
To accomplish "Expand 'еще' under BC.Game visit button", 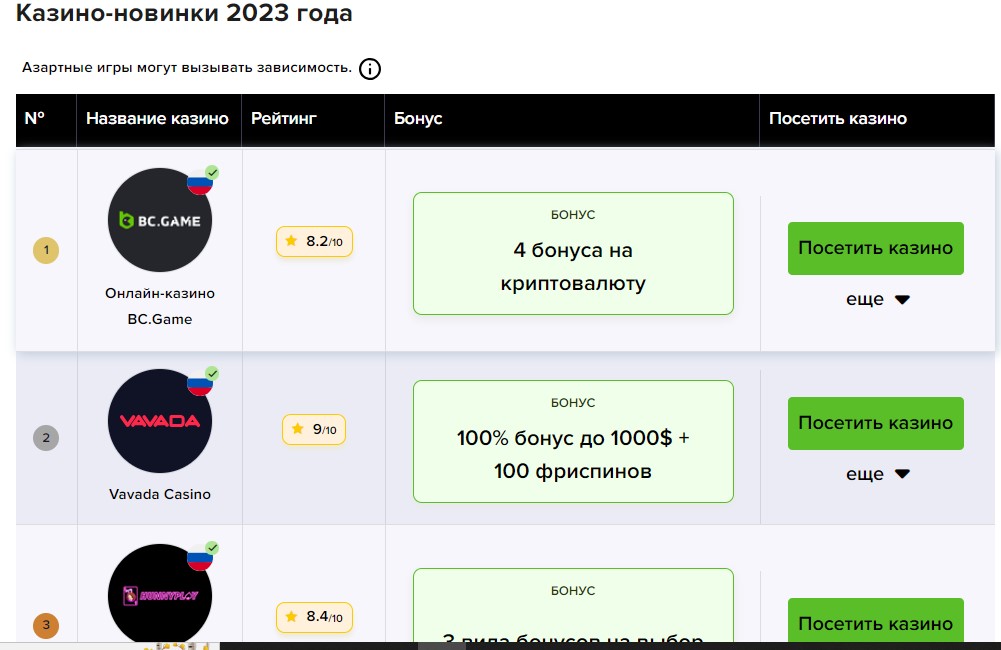I will point(877,299).
